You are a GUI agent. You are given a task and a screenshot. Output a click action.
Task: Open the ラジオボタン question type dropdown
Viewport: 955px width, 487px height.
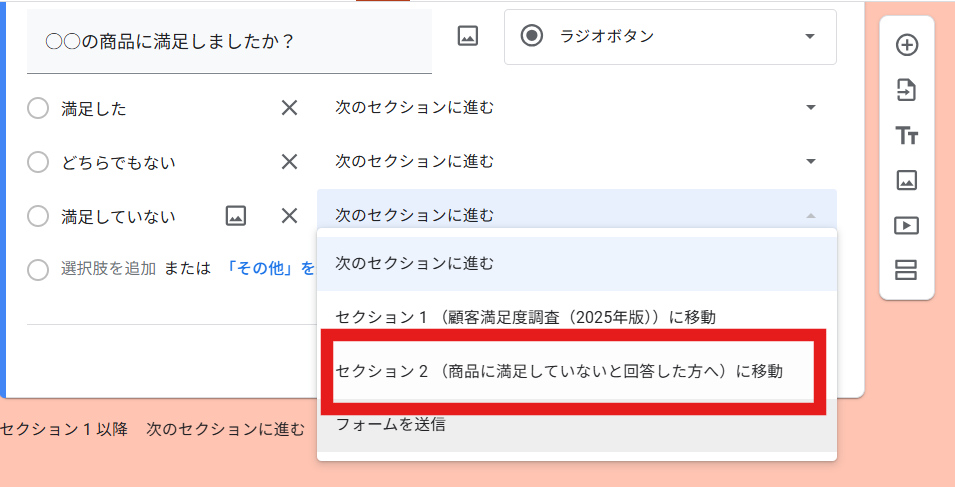click(670, 37)
